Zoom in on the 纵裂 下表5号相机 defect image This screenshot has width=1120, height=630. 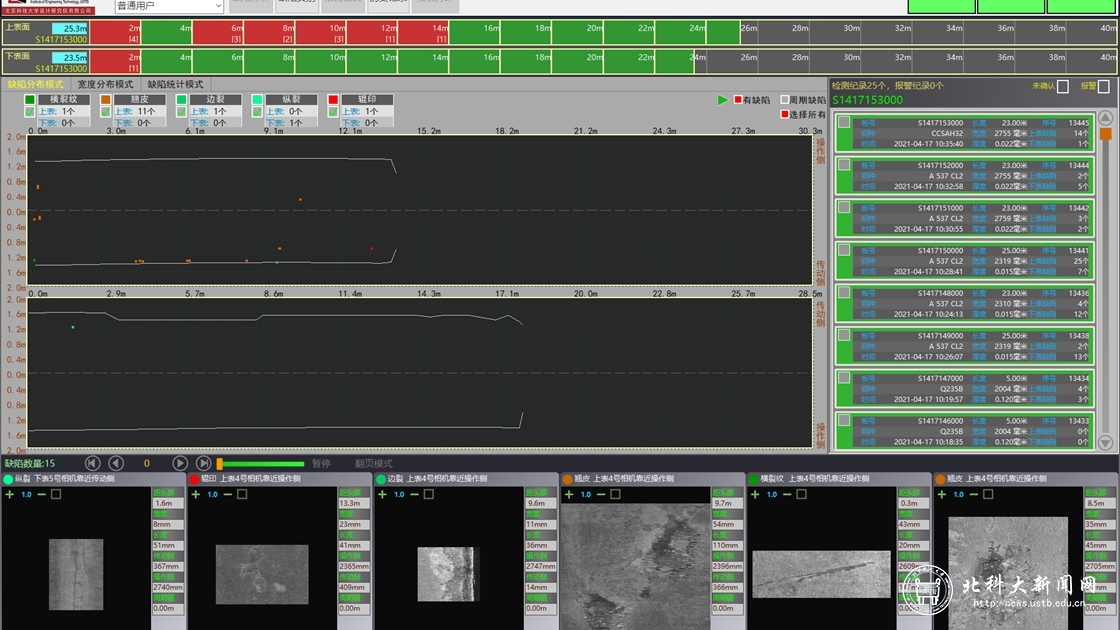coord(9,494)
